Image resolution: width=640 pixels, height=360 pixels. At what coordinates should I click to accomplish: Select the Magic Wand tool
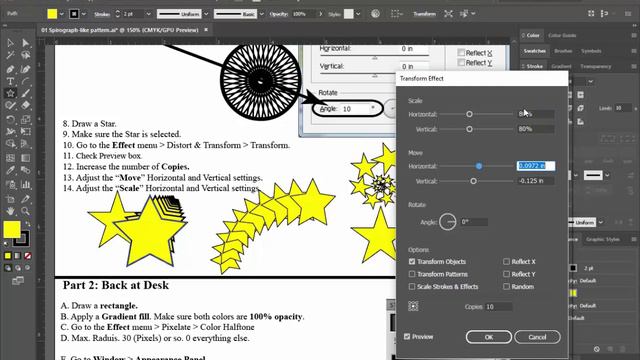pyautogui.click(x=10, y=56)
